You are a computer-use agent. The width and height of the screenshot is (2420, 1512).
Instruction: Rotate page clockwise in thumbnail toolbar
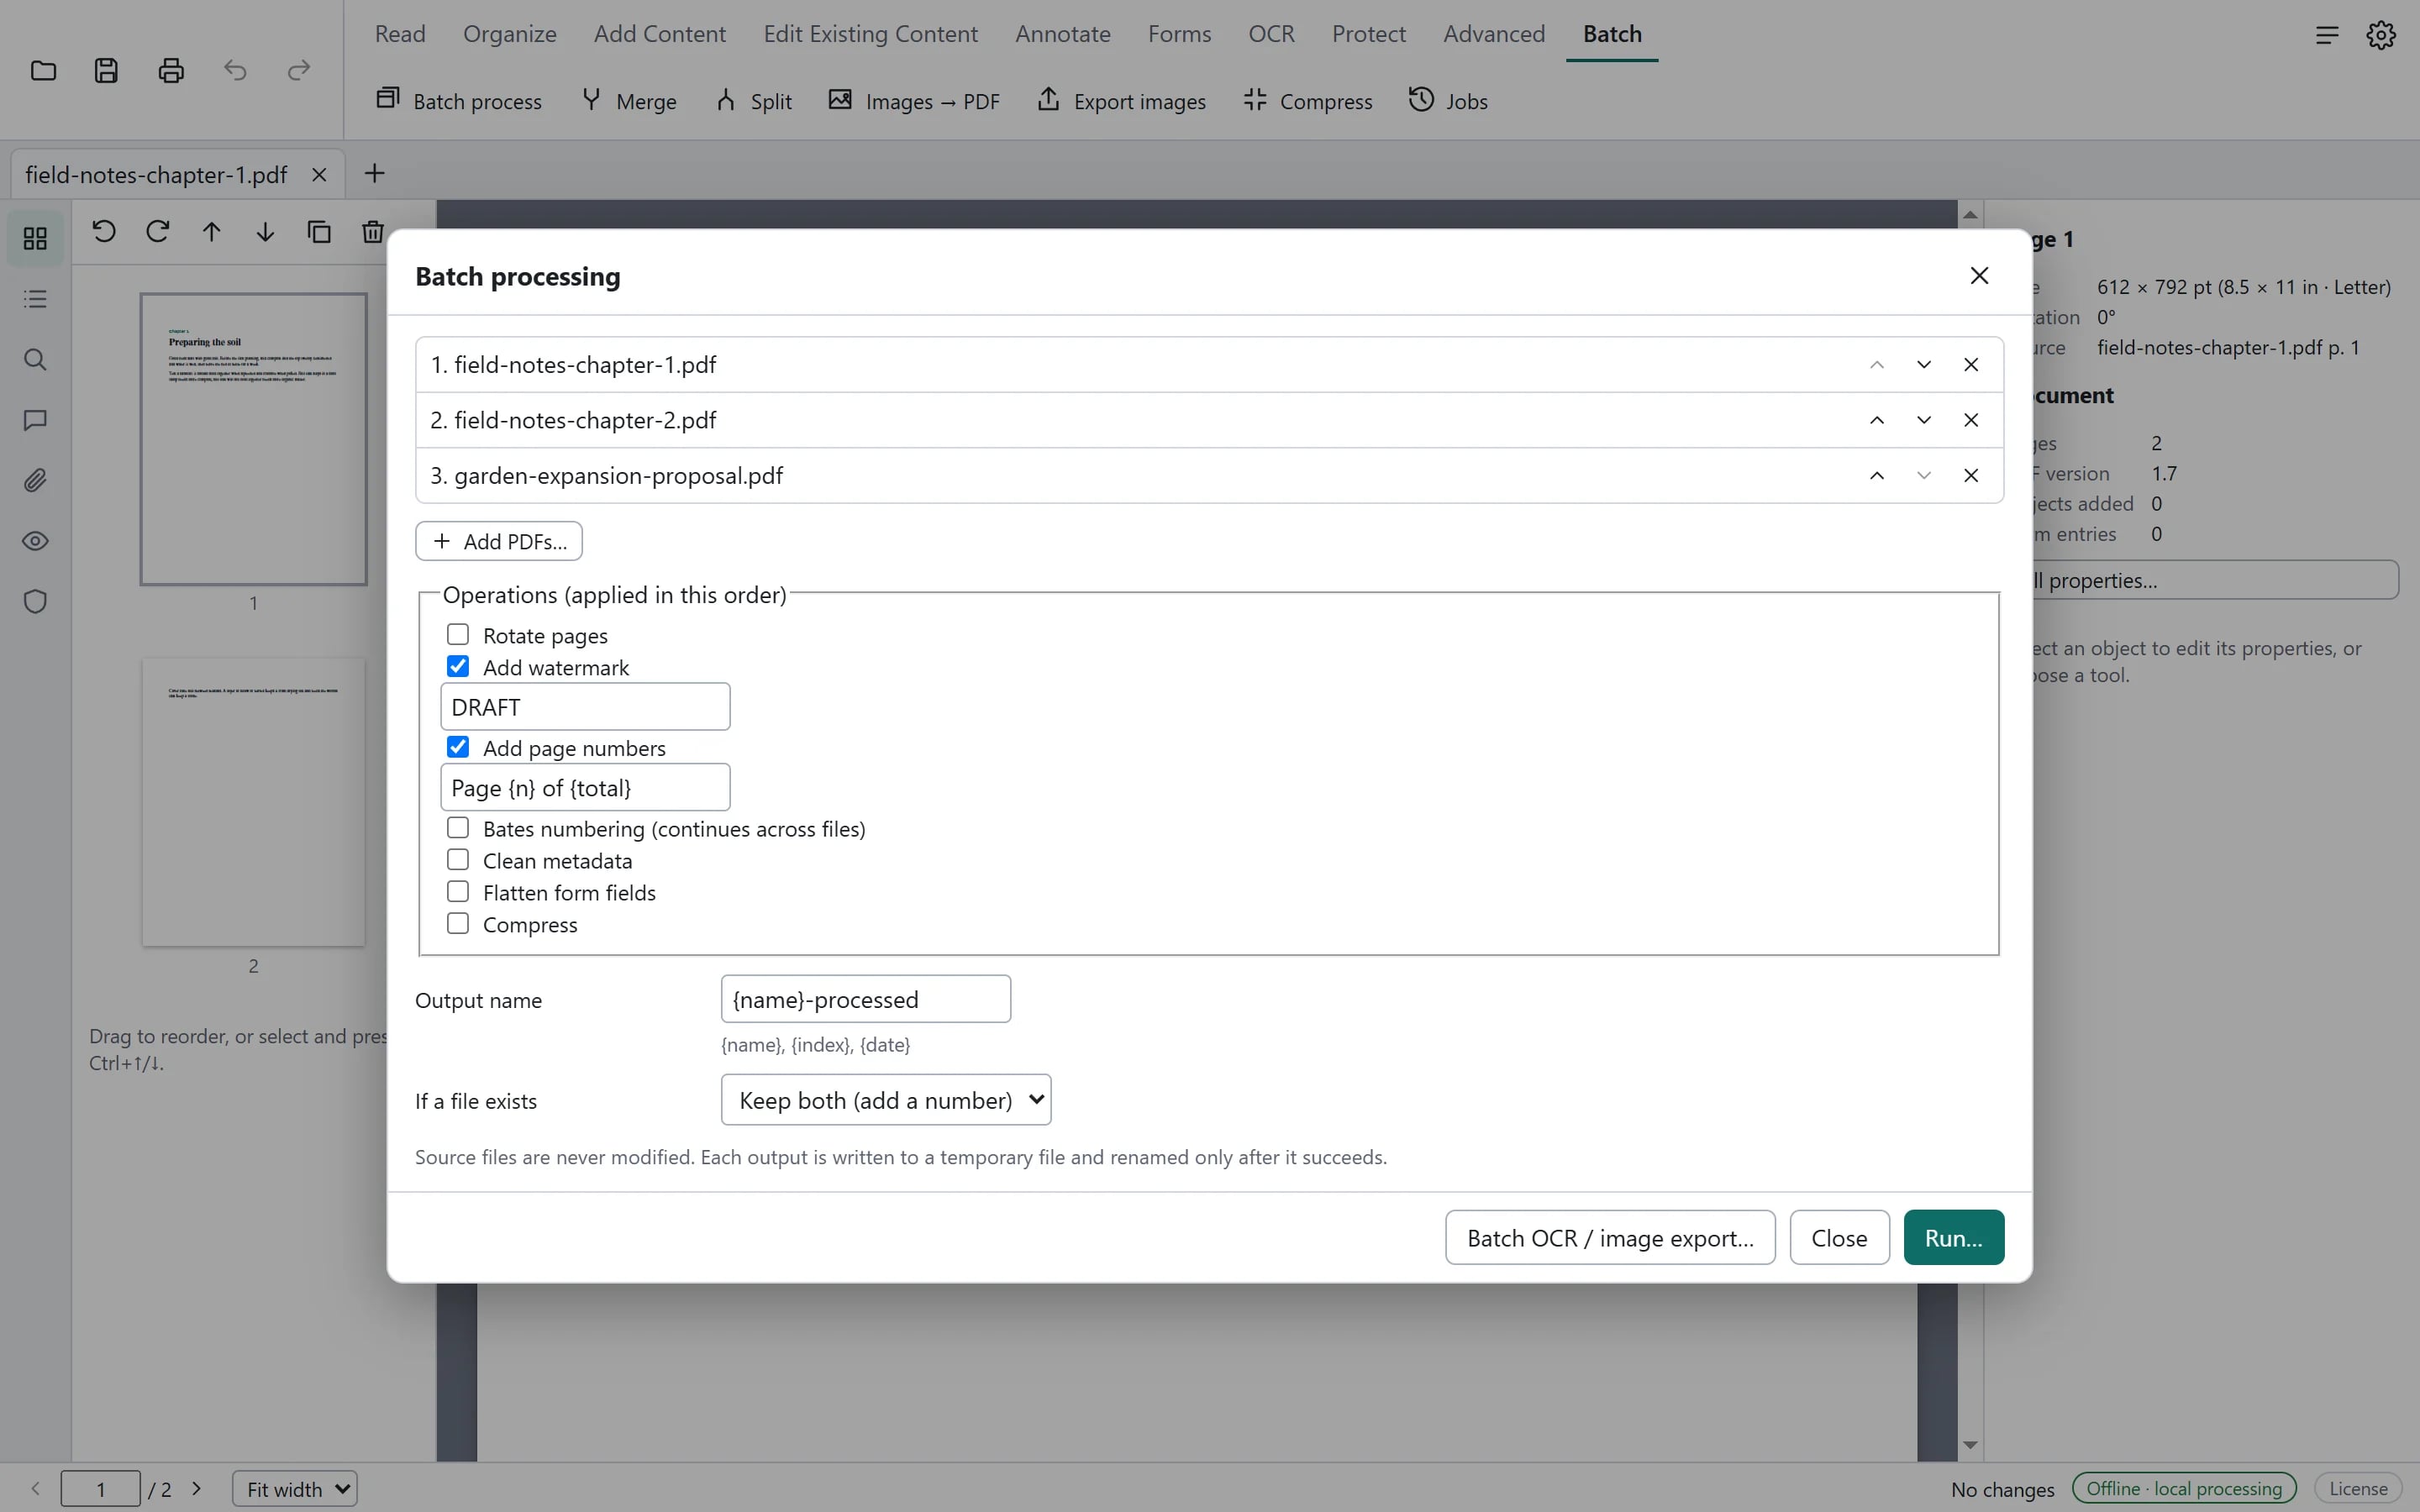click(158, 232)
